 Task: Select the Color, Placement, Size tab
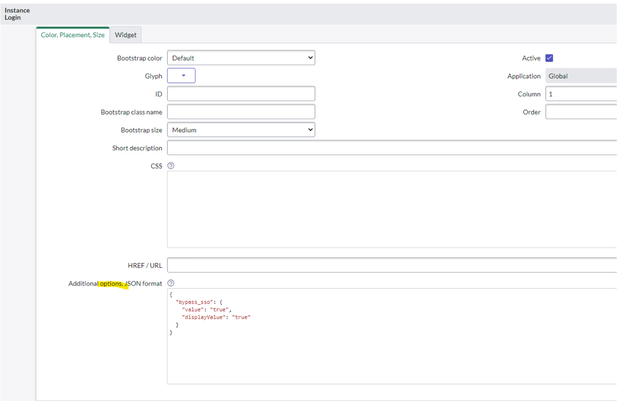pos(72,34)
